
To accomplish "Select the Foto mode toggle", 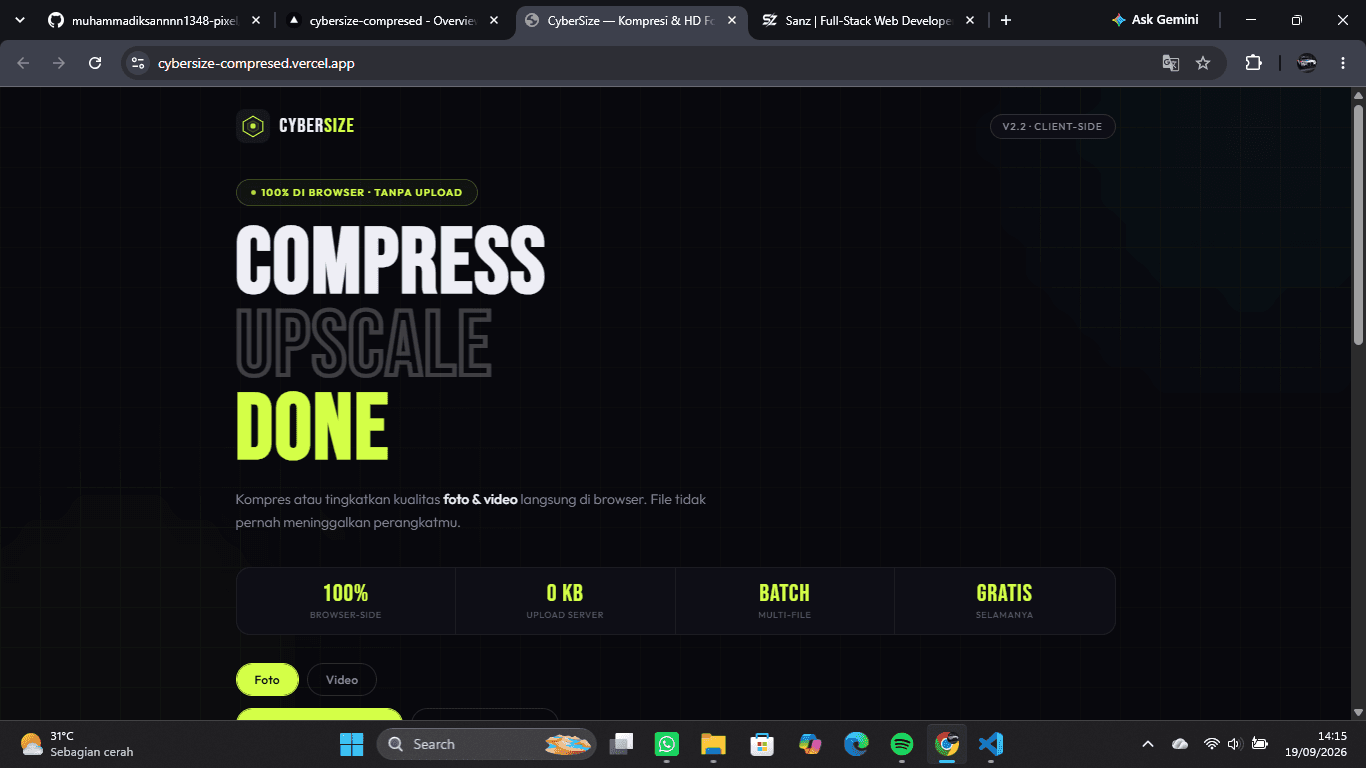I will coord(267,680).
